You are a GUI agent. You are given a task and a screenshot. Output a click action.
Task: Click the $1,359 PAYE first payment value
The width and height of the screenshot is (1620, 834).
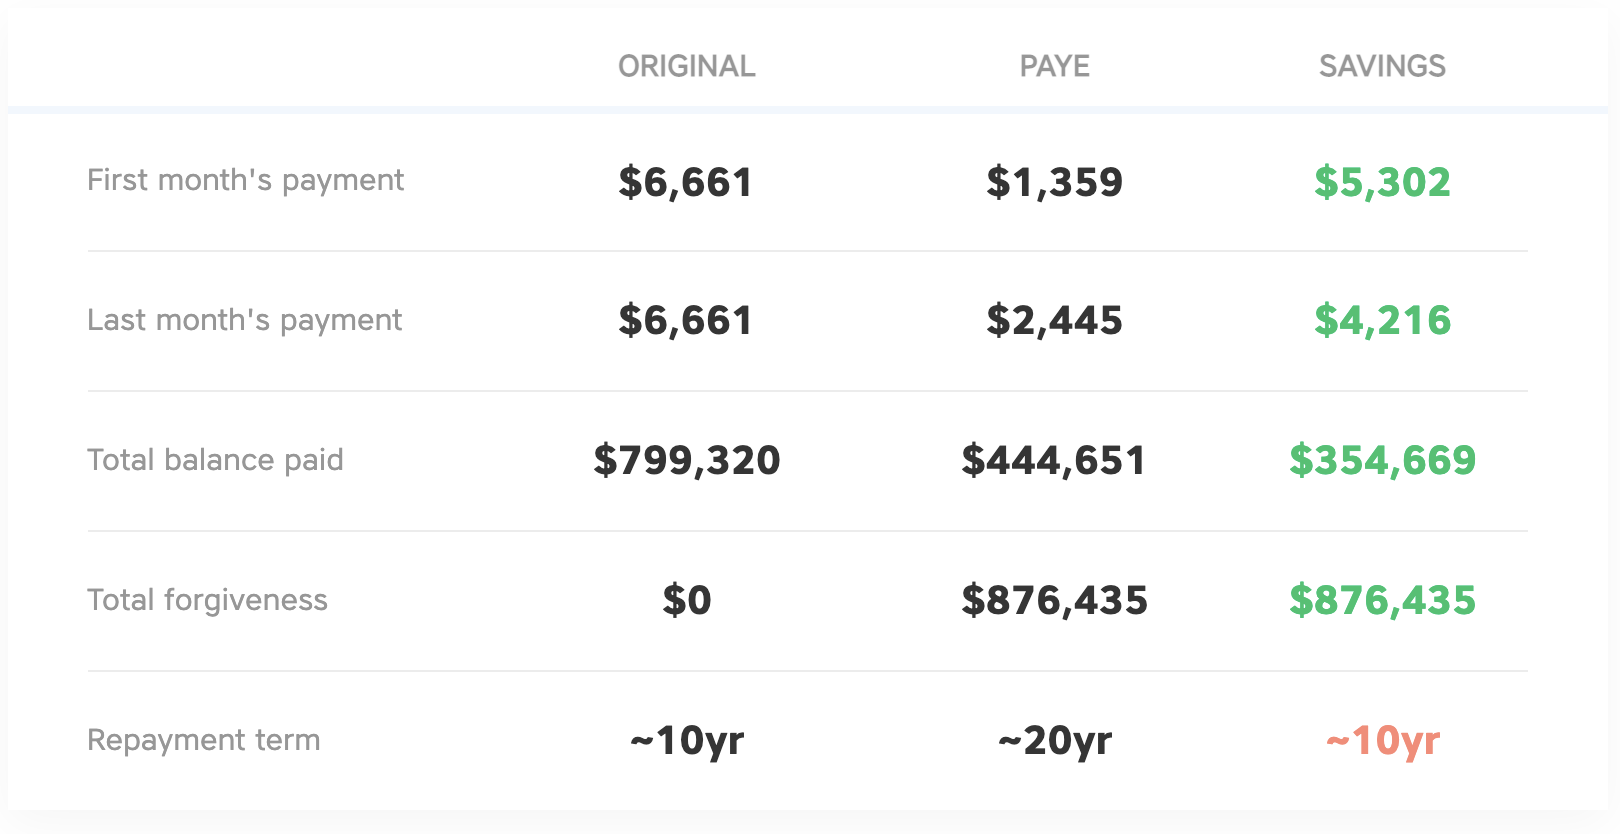(x=1054, y=182)
